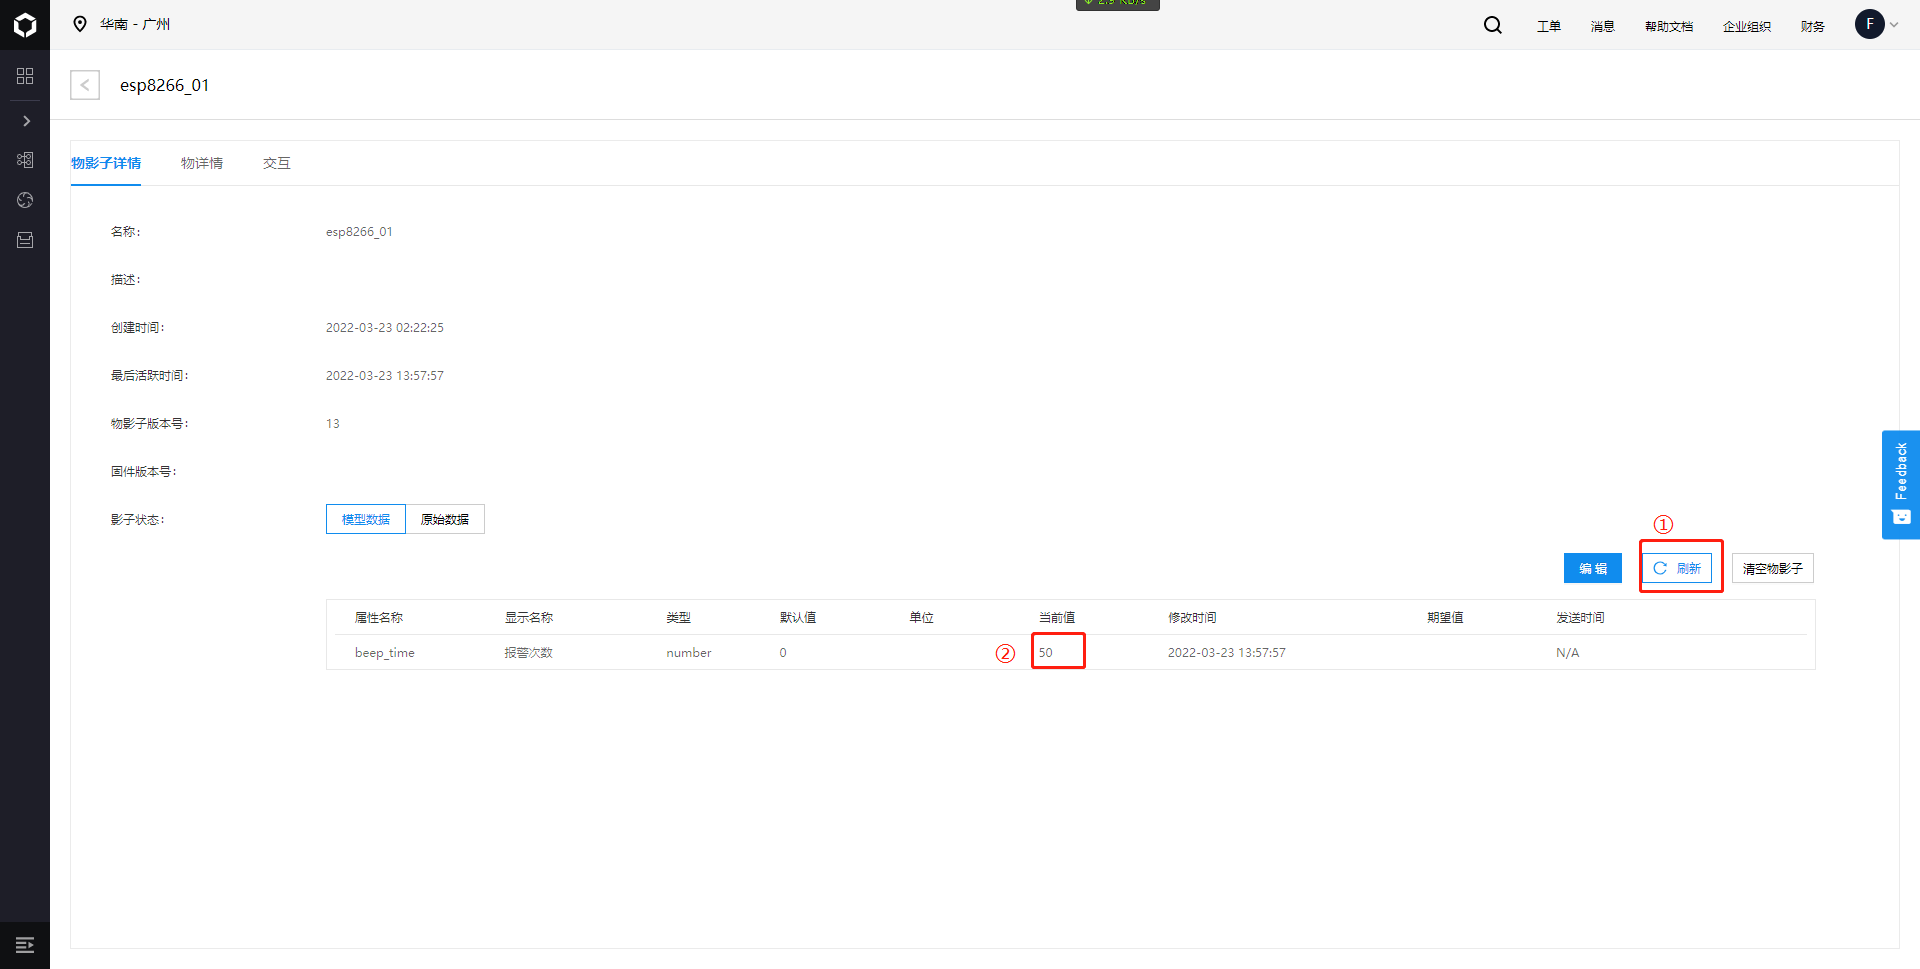Click the esp8266_01 name field value

click(x=359, y=232)
